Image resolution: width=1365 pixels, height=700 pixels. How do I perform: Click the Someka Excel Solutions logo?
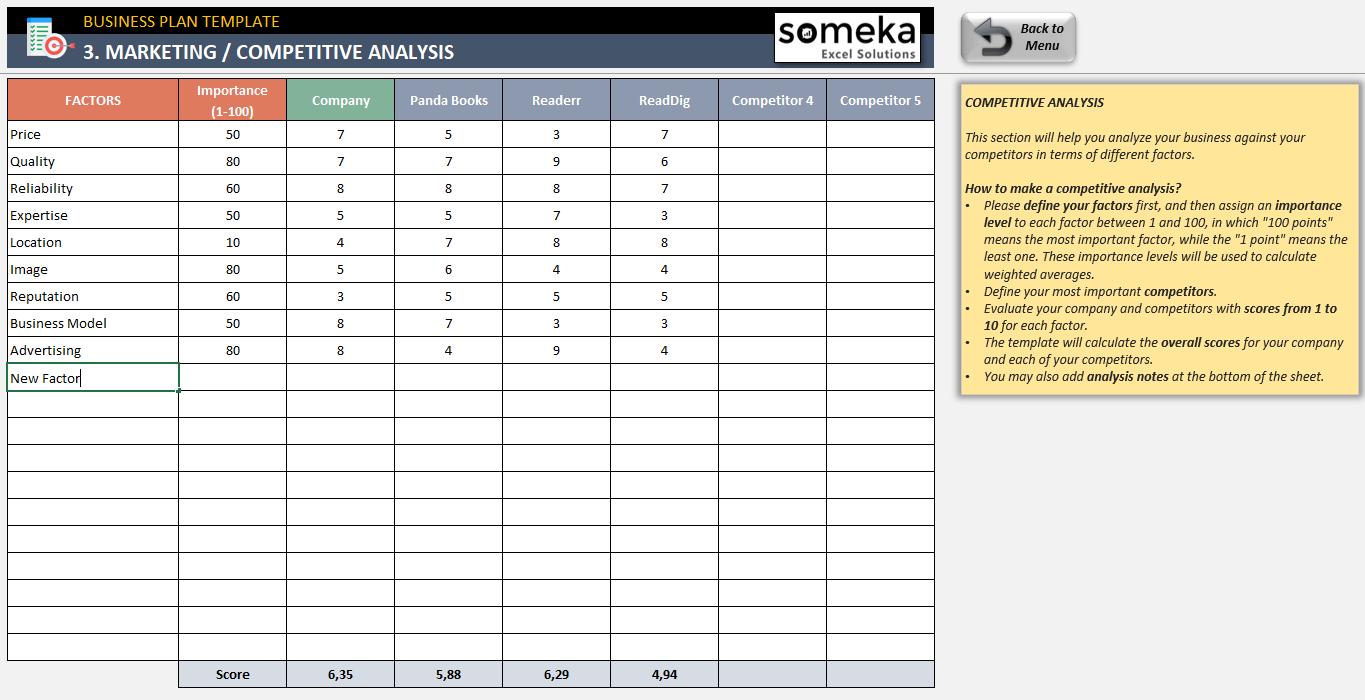point(847,38)
